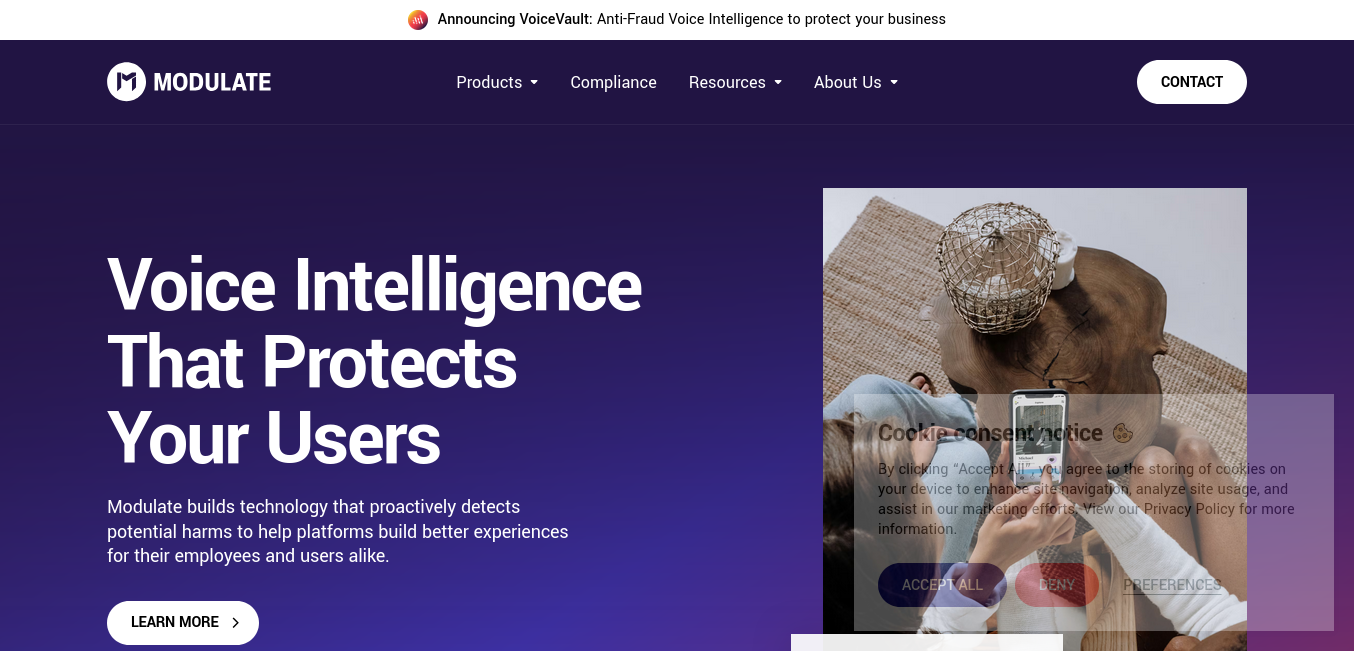Viewport: 1366px width, 651px height.
Task: Click the LEARN MORE button
Action: (183, 622)
